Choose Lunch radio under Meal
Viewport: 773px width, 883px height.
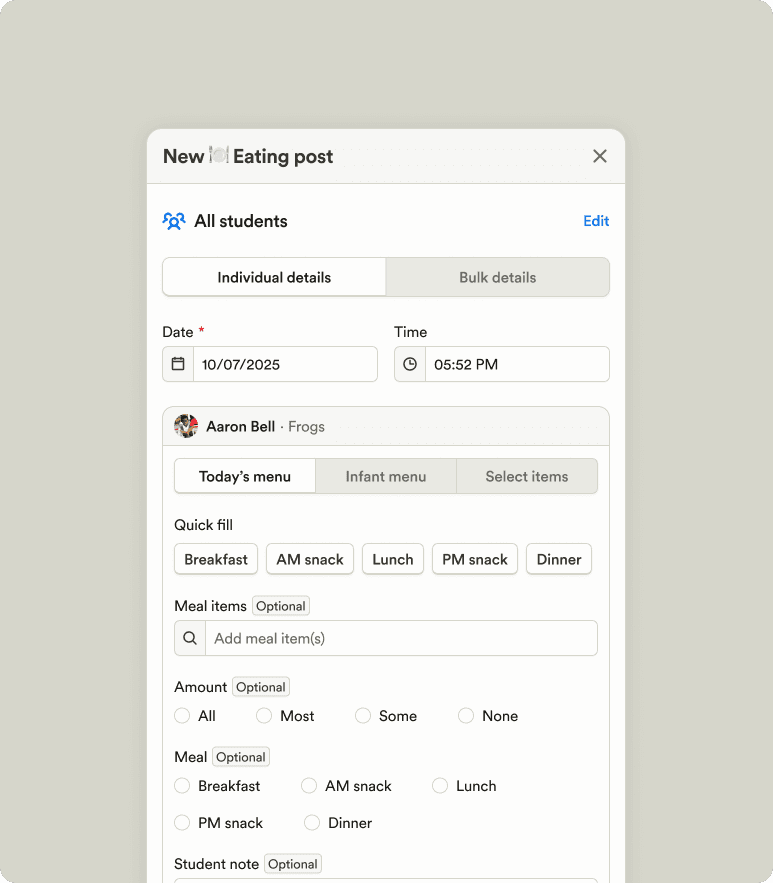(440, 786)
